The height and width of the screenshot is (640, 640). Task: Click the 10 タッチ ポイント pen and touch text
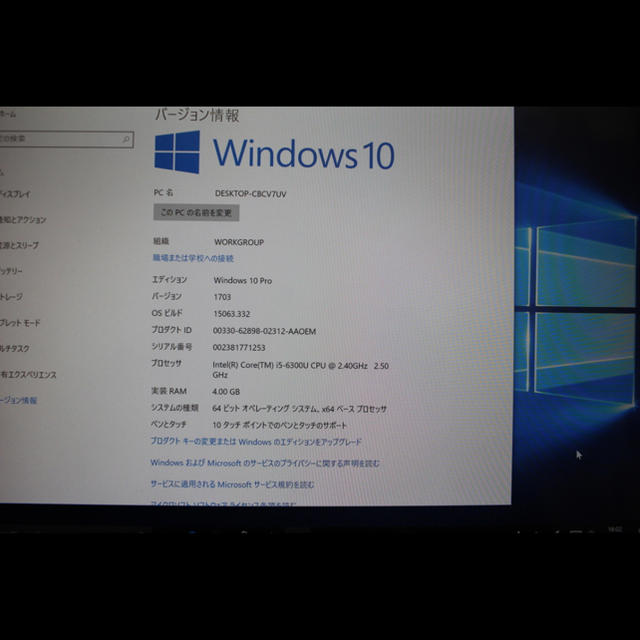click(279, 425)
